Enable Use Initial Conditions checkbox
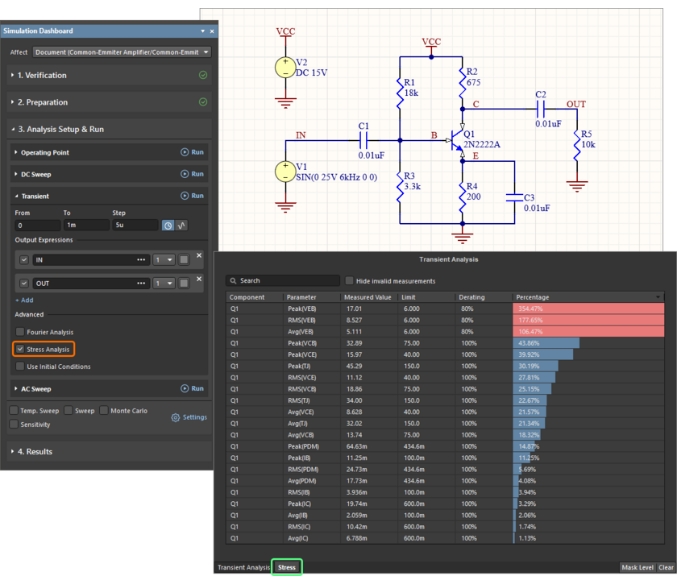The height and width of the screenshot is (577, 678). (20, 366)
